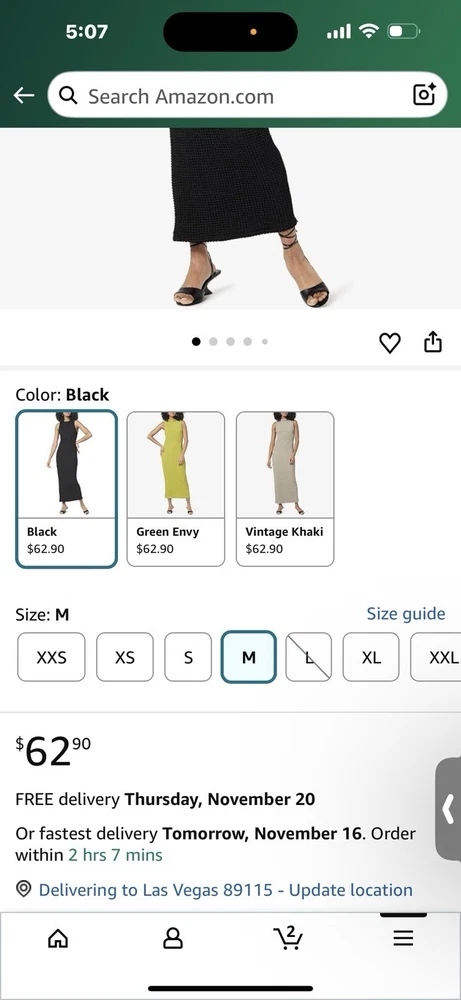Image resolution: width=461 pixels, height=1000 pixels.
Task: Tap the location pin icon
Action: (x=24, y=889)
